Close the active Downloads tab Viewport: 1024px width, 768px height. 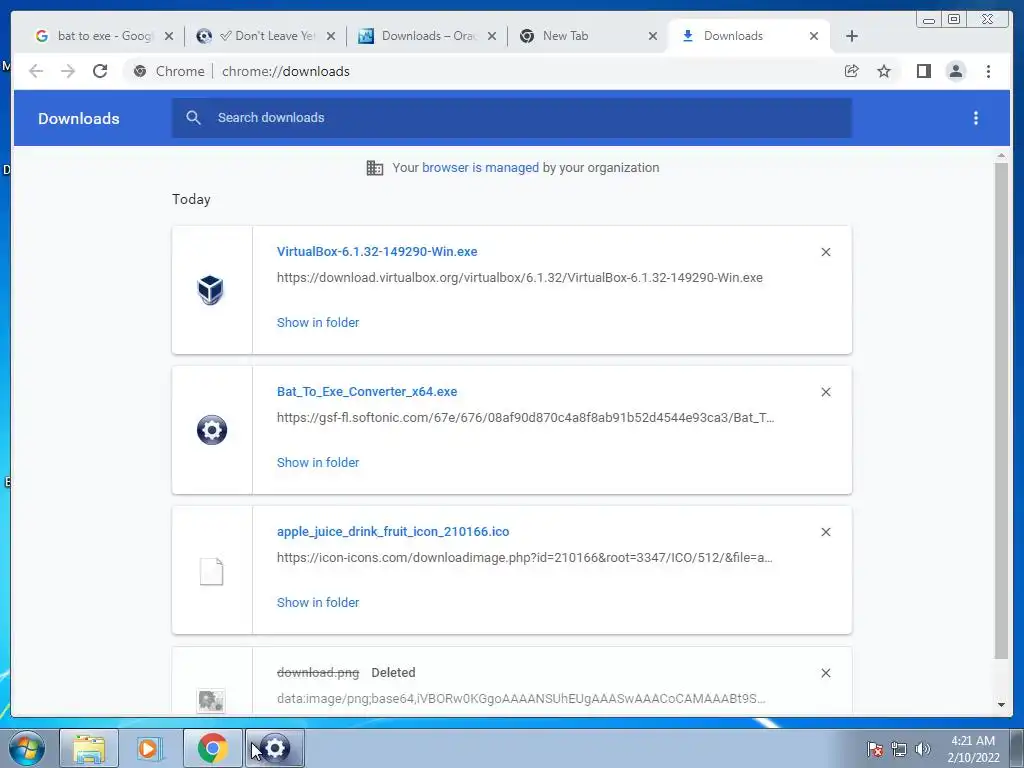[x=814, y=36]
